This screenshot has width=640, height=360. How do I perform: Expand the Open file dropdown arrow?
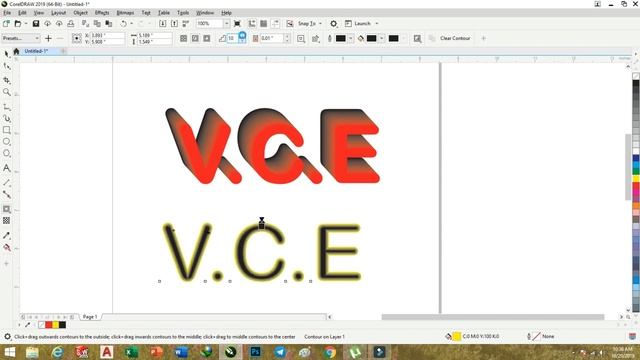[26, 24]
